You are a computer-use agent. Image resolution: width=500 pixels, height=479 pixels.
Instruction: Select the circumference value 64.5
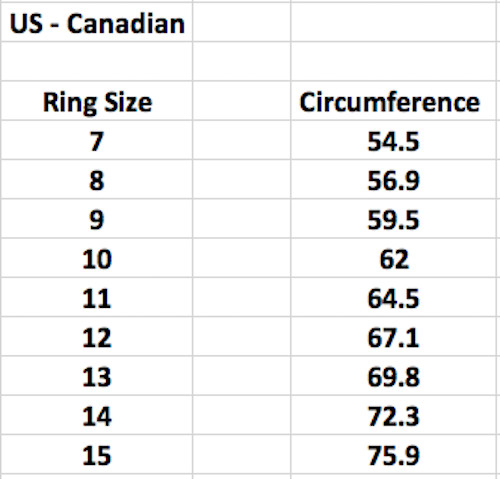[x=393, y=297]
